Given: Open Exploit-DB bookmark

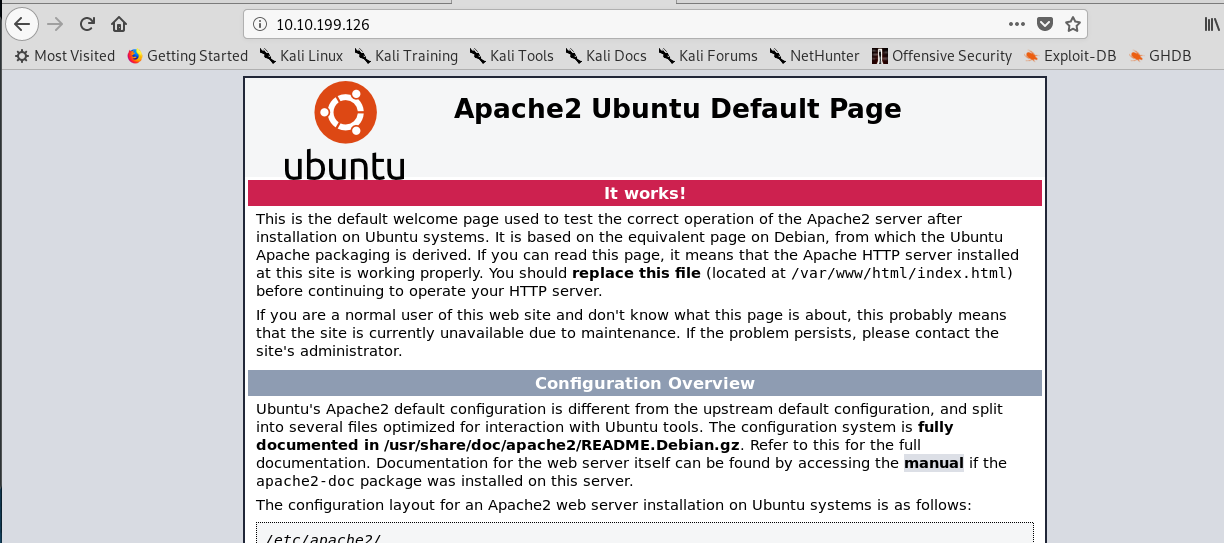Looking at the screenshot, I should click(x=1070, y=56).
